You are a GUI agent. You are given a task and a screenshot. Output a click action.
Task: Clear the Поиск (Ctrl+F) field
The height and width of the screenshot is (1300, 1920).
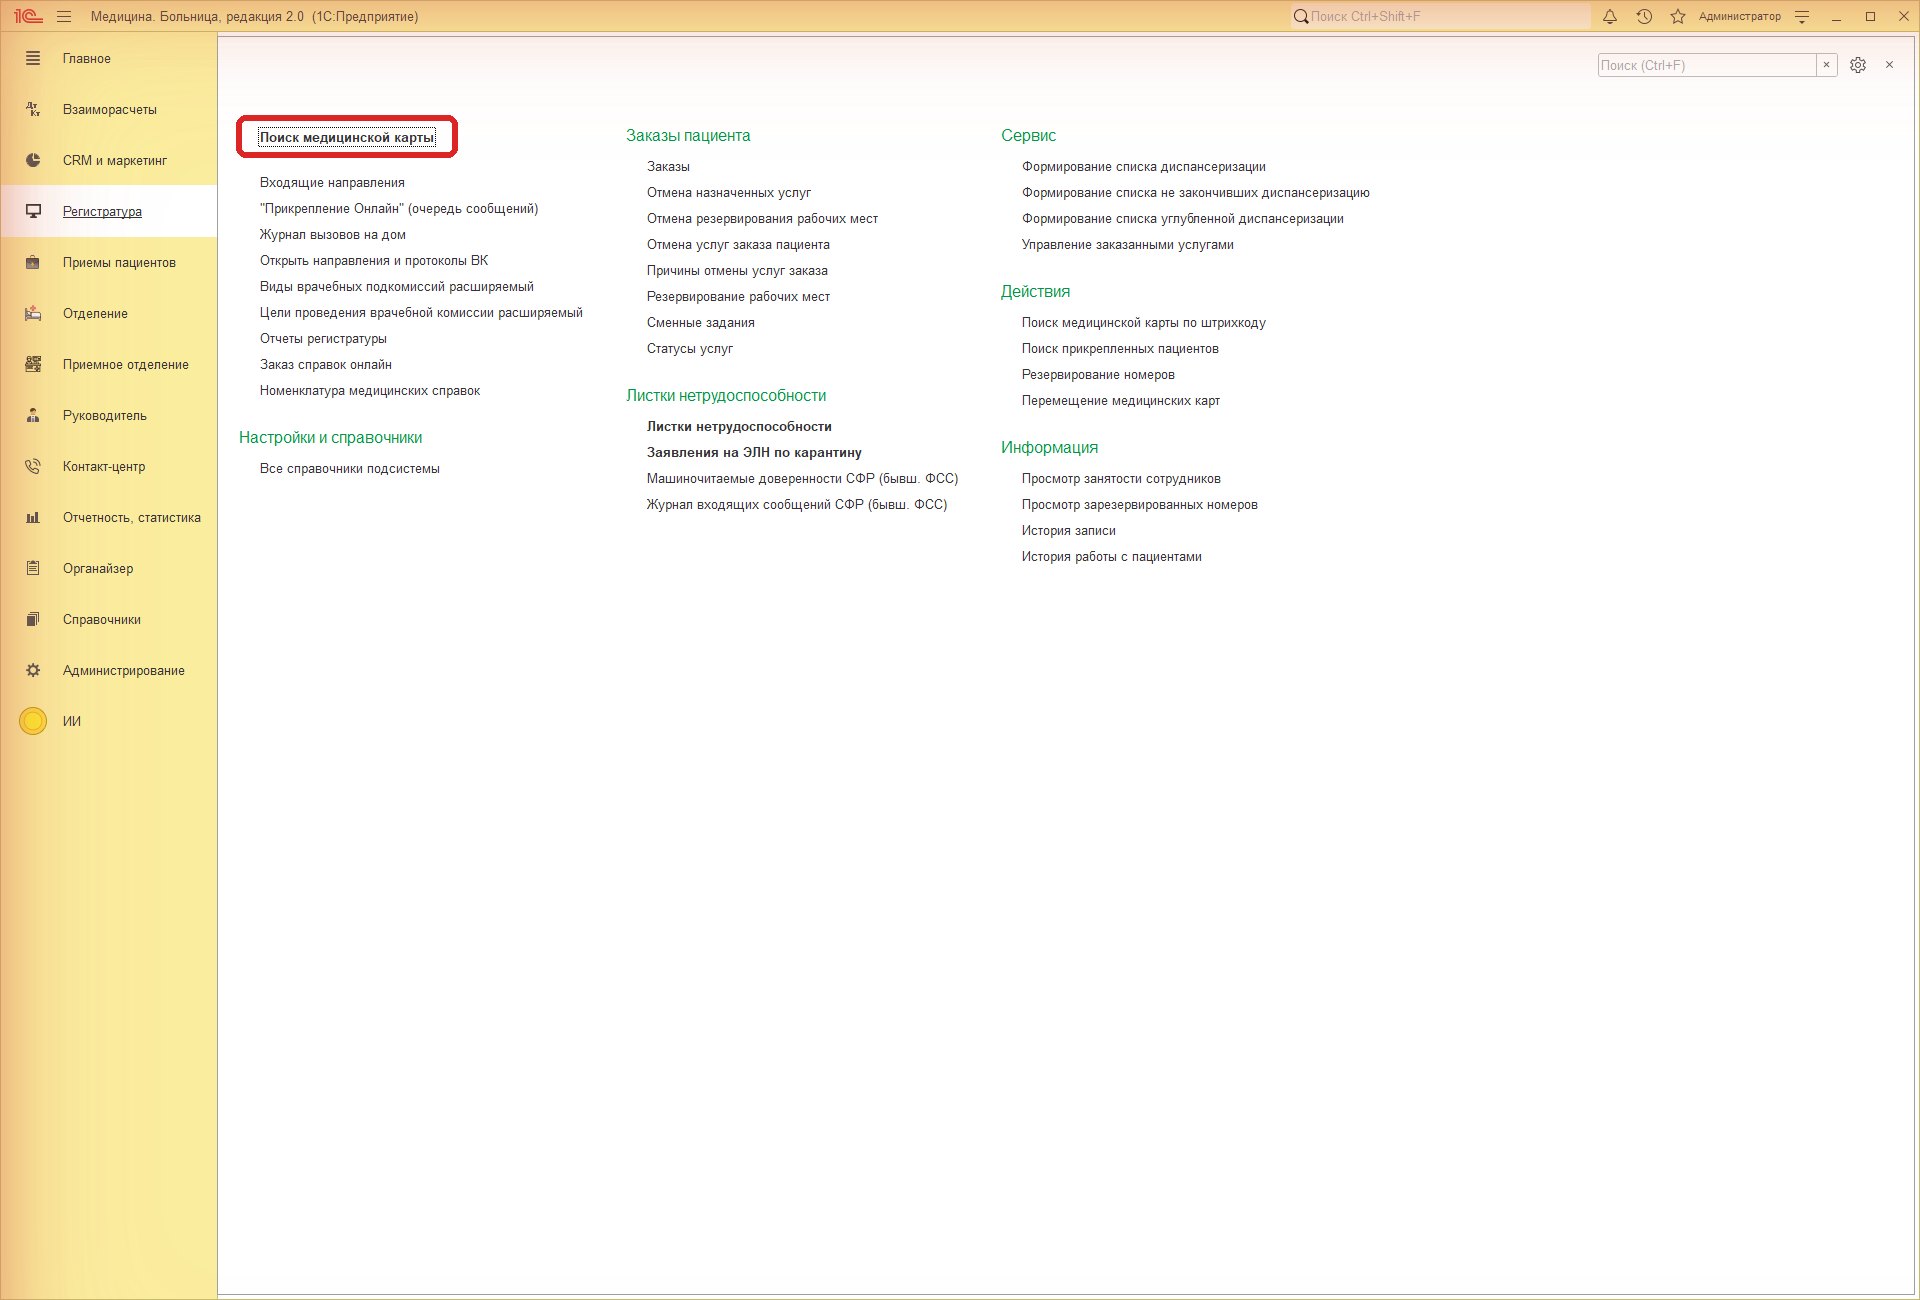coord(1826,65)
